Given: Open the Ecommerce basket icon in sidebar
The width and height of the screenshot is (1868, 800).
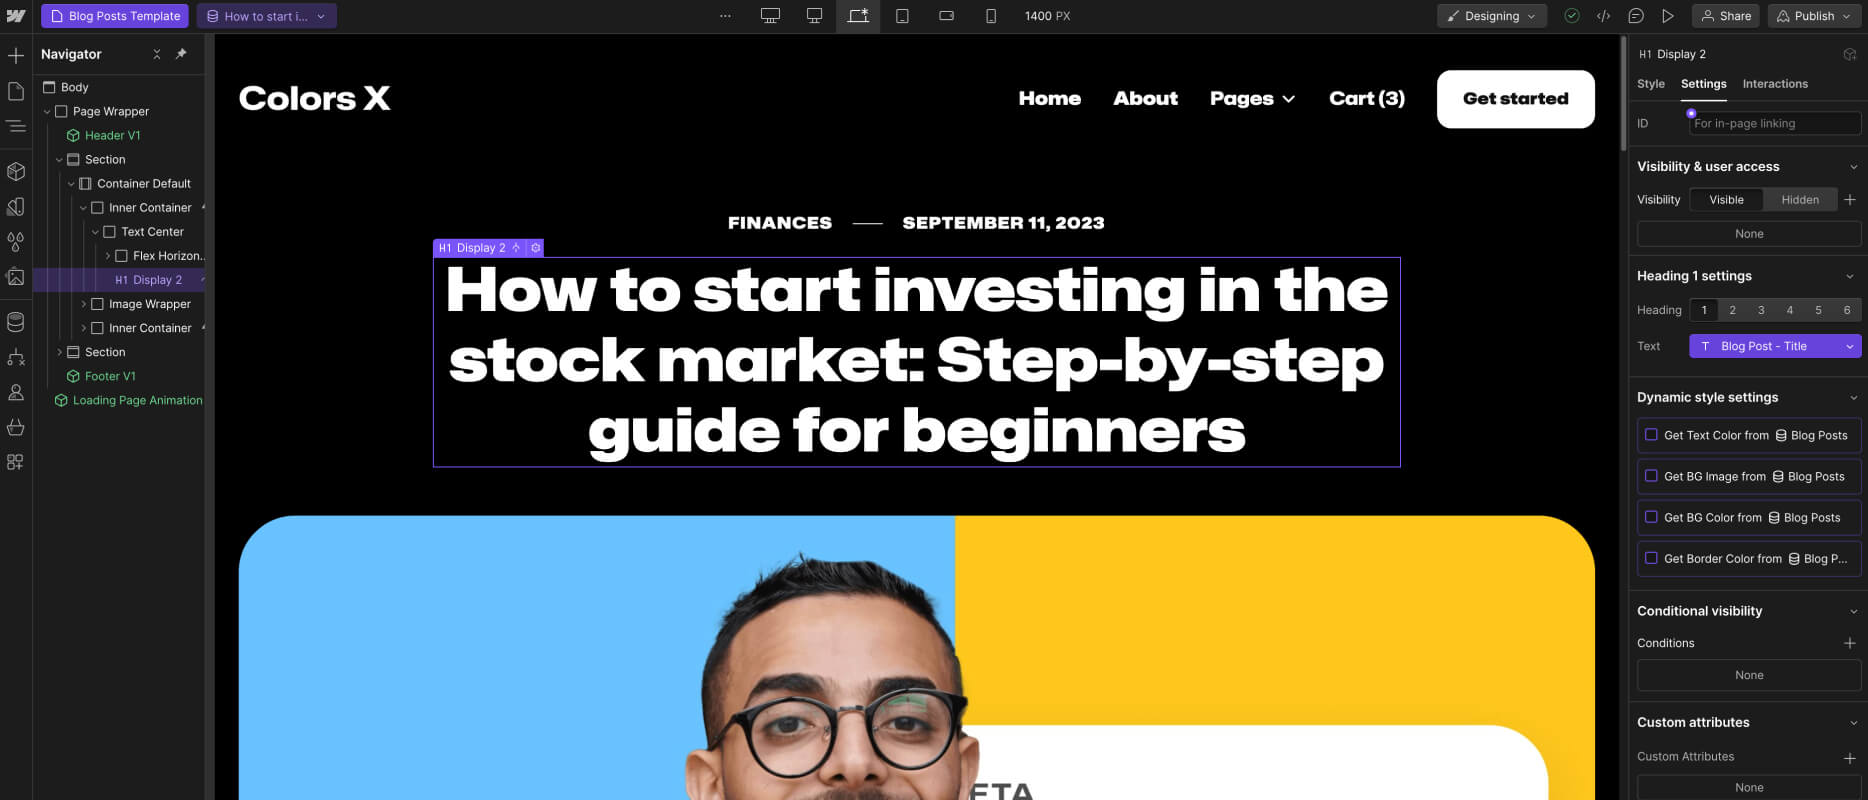Looking at the screenshot, I should (x=16, y=427).
